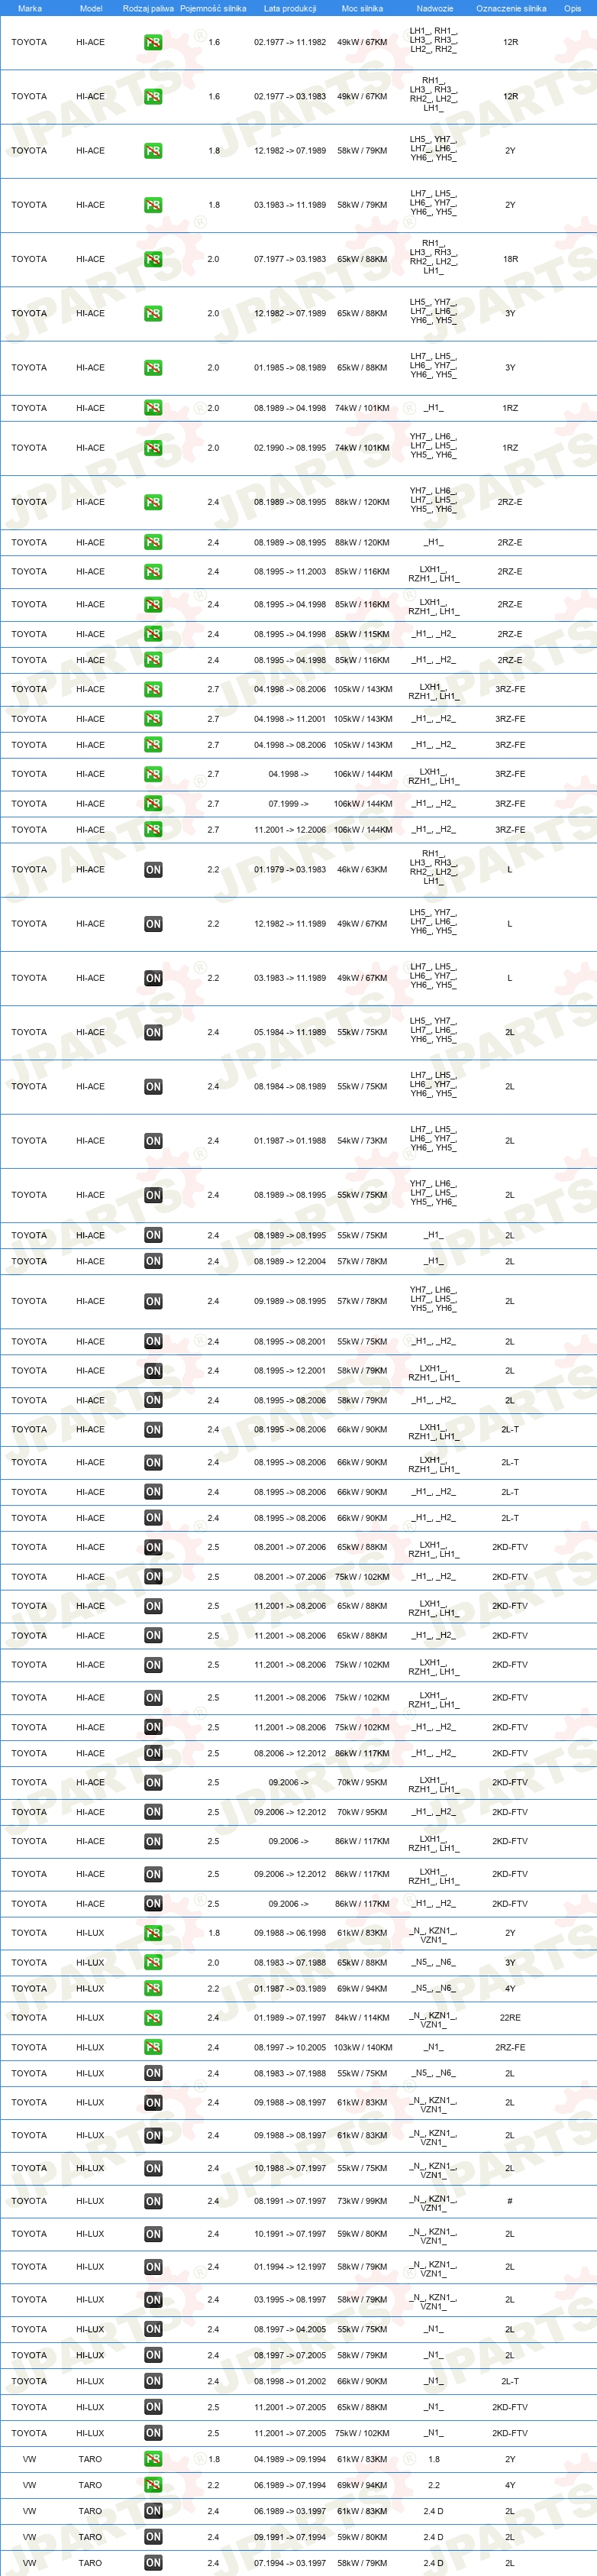This screenshot has width=597, height=2576.
Task: Select the 18R engine code cell
Action: pyautogui.click(x=510, y=259)
